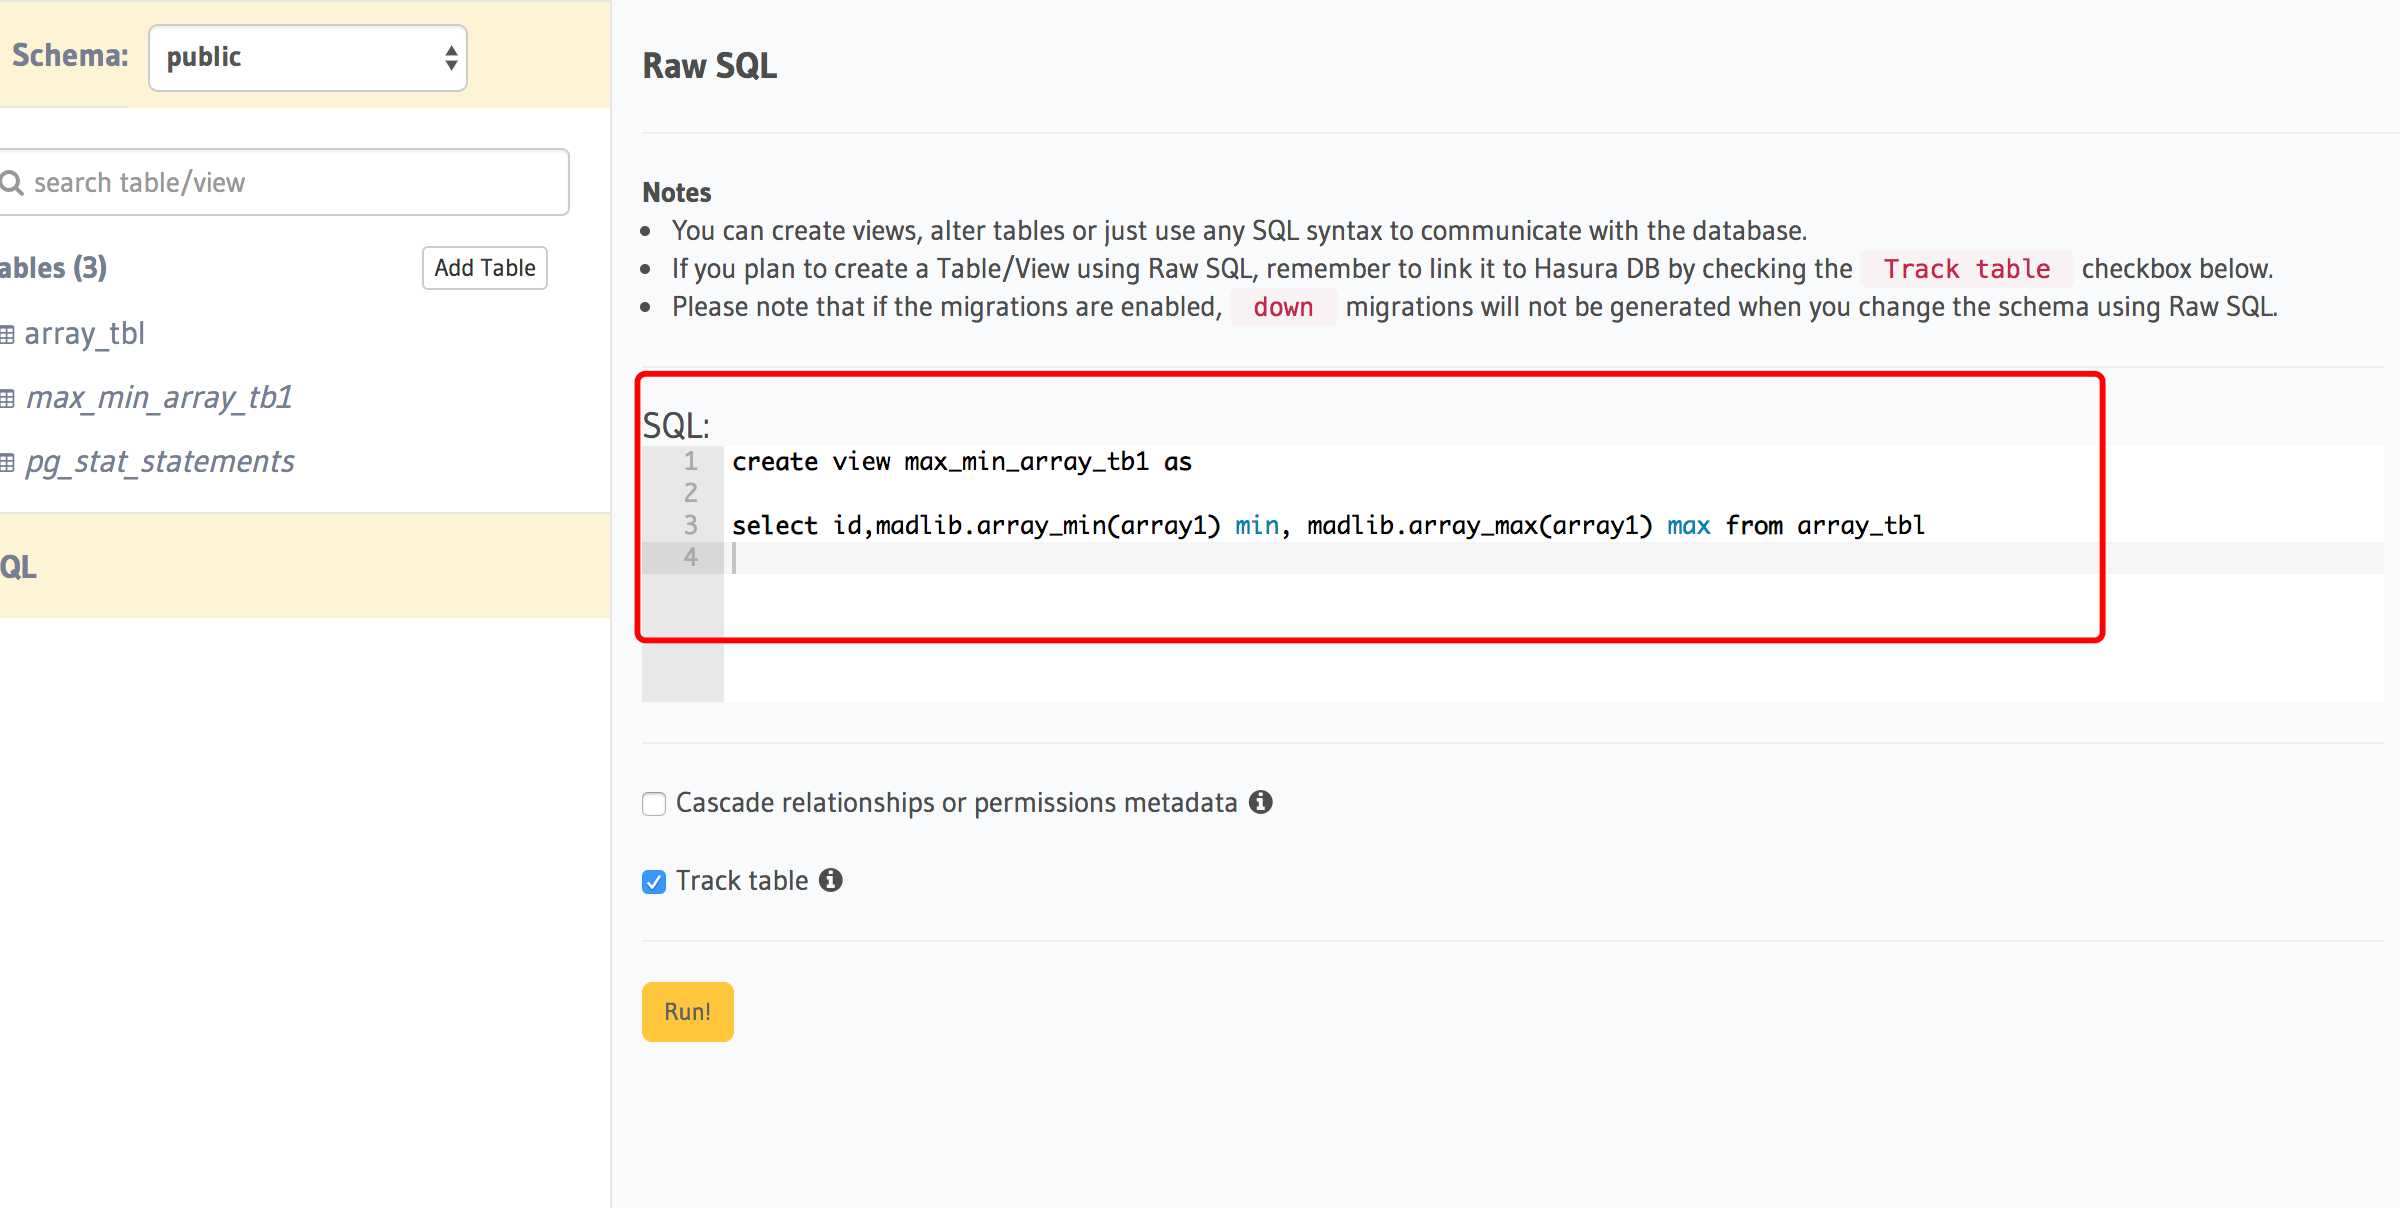Click the 'down' code label in Notes
Screen dimensions: 2400x1208
tap(1283, 307)
